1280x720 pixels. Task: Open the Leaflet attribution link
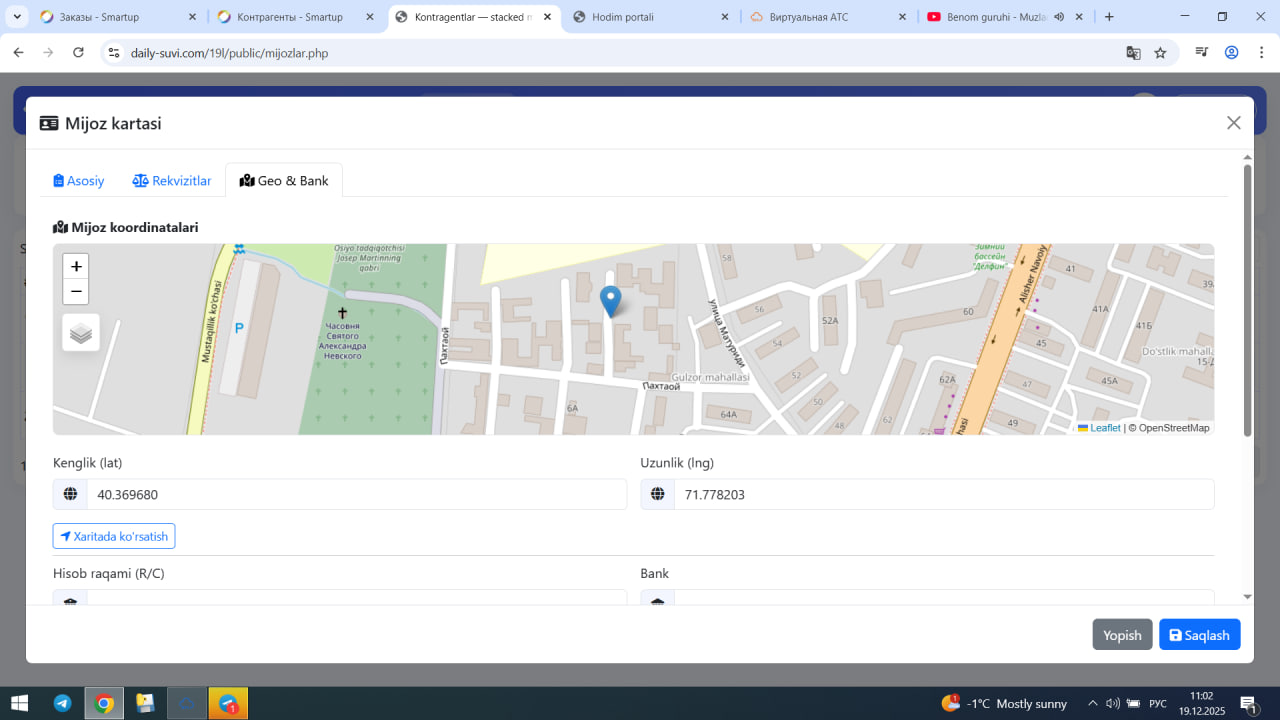click(1104, 428)
